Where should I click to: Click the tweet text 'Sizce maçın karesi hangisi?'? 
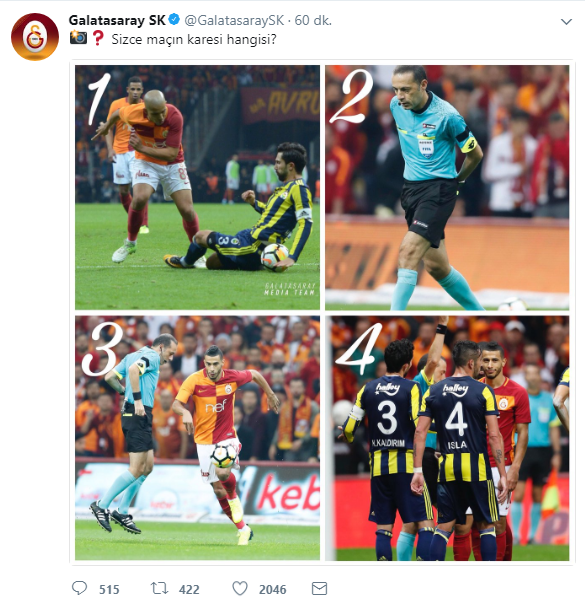click(x=194, y=39)
